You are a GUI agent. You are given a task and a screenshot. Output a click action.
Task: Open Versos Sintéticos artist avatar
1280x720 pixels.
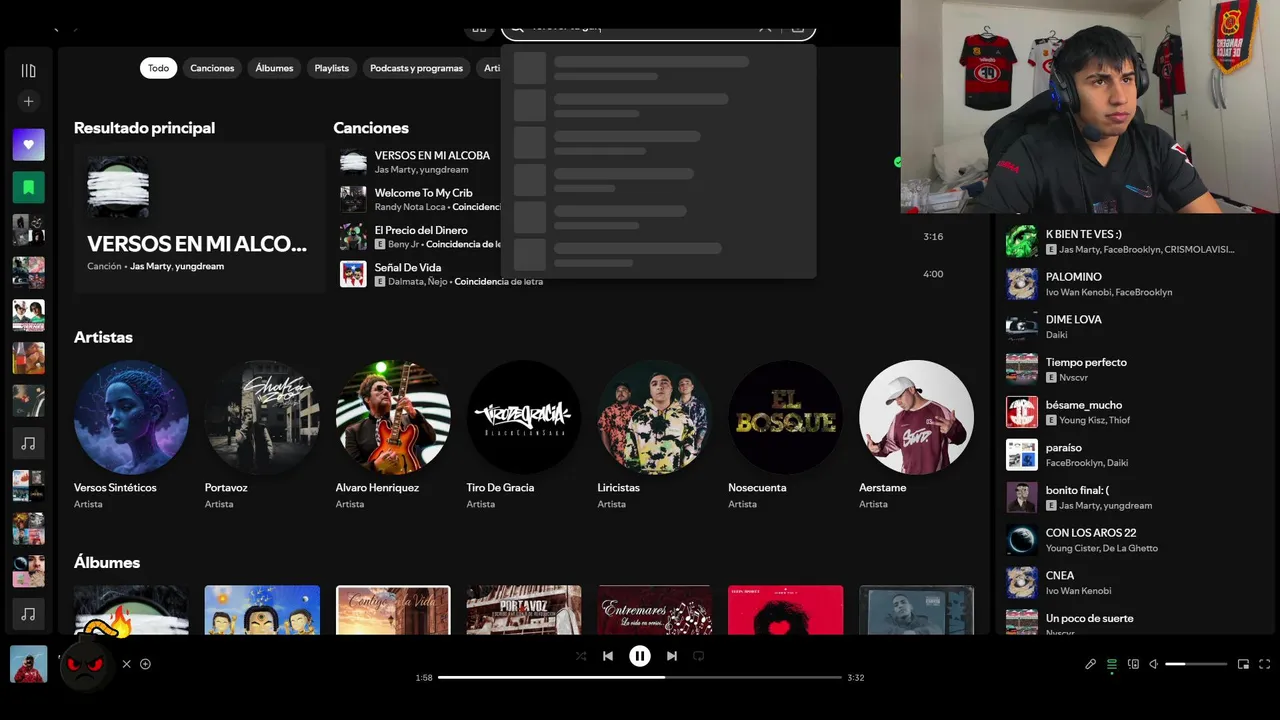[131, 417]
